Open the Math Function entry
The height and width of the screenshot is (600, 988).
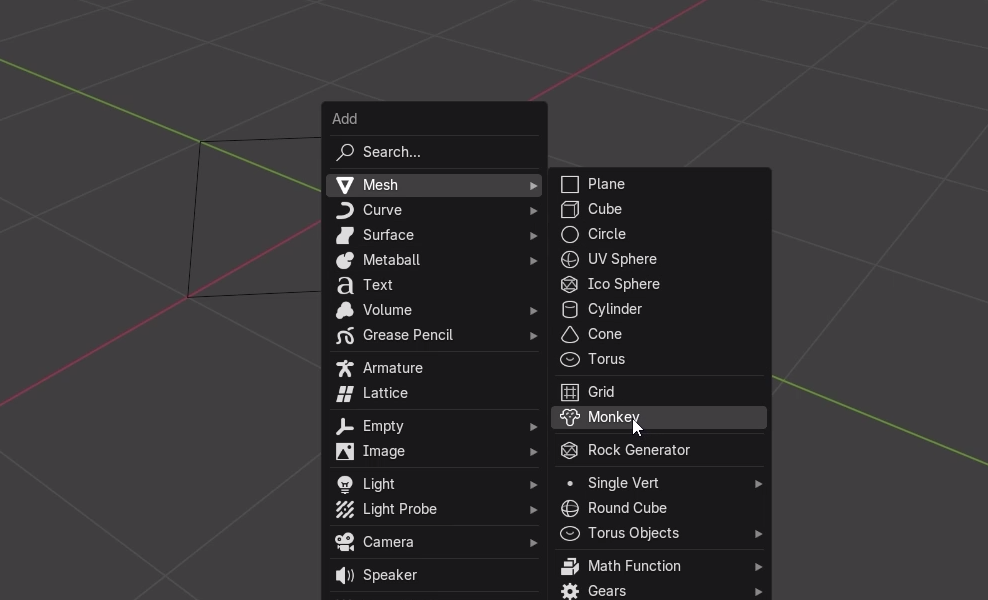659,566
